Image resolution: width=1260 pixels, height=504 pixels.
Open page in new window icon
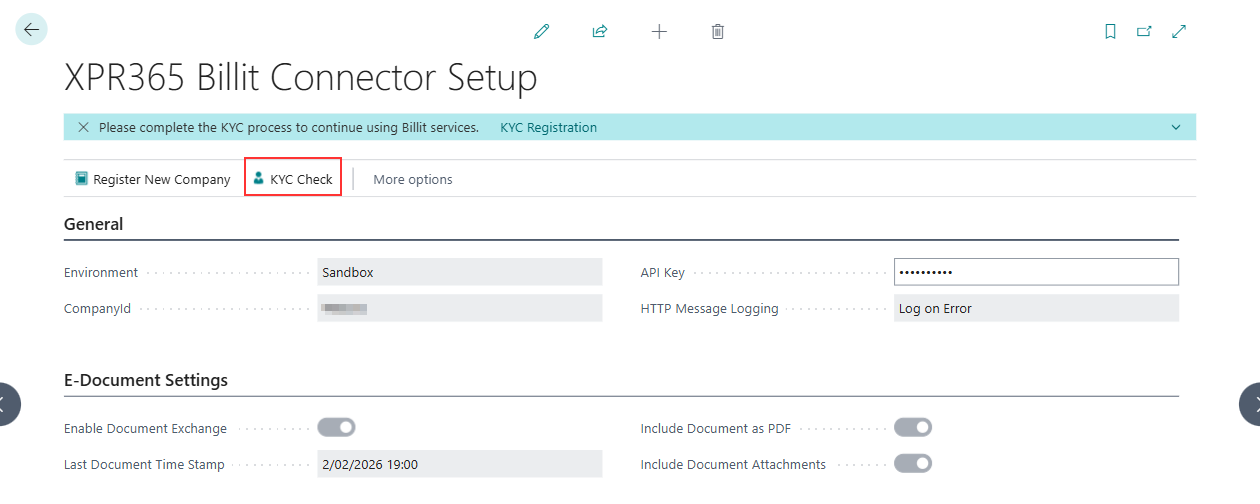coord(1144,32)
